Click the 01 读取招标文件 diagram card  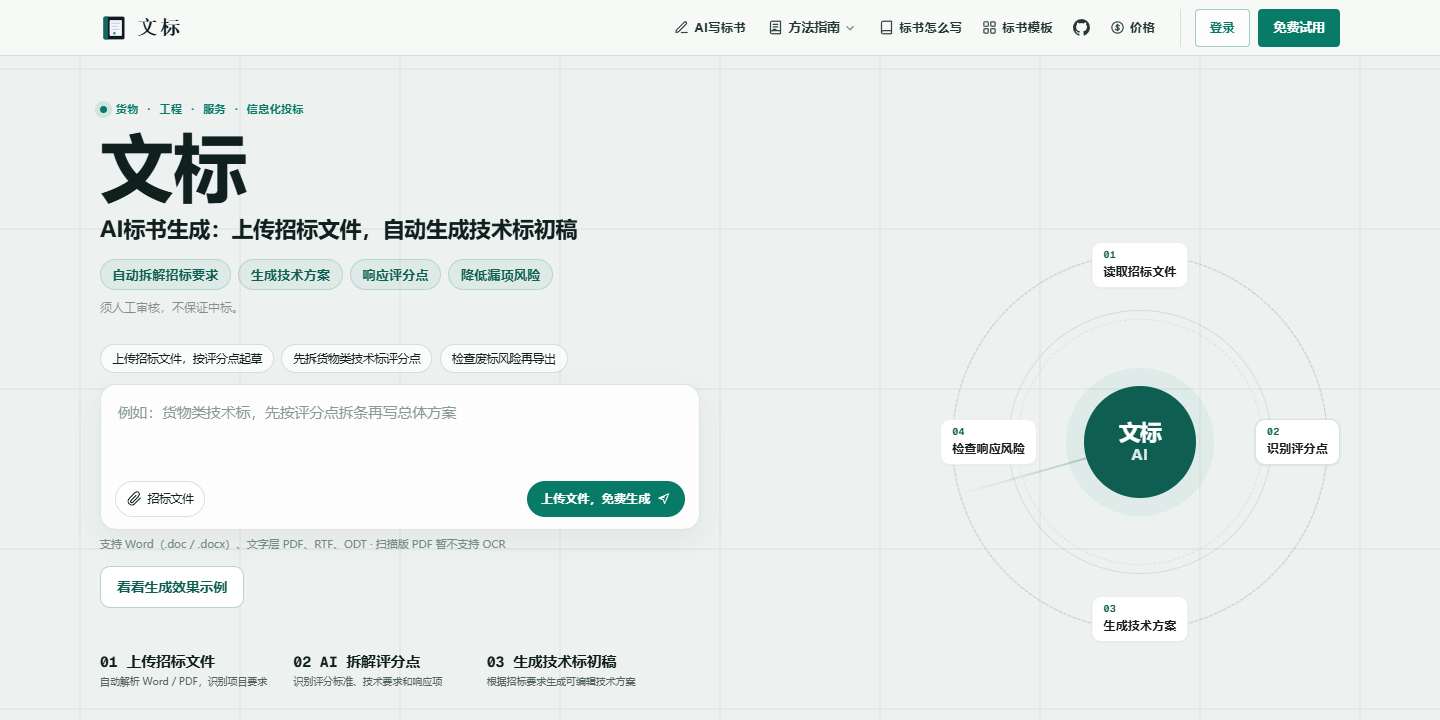[1140, 264]
